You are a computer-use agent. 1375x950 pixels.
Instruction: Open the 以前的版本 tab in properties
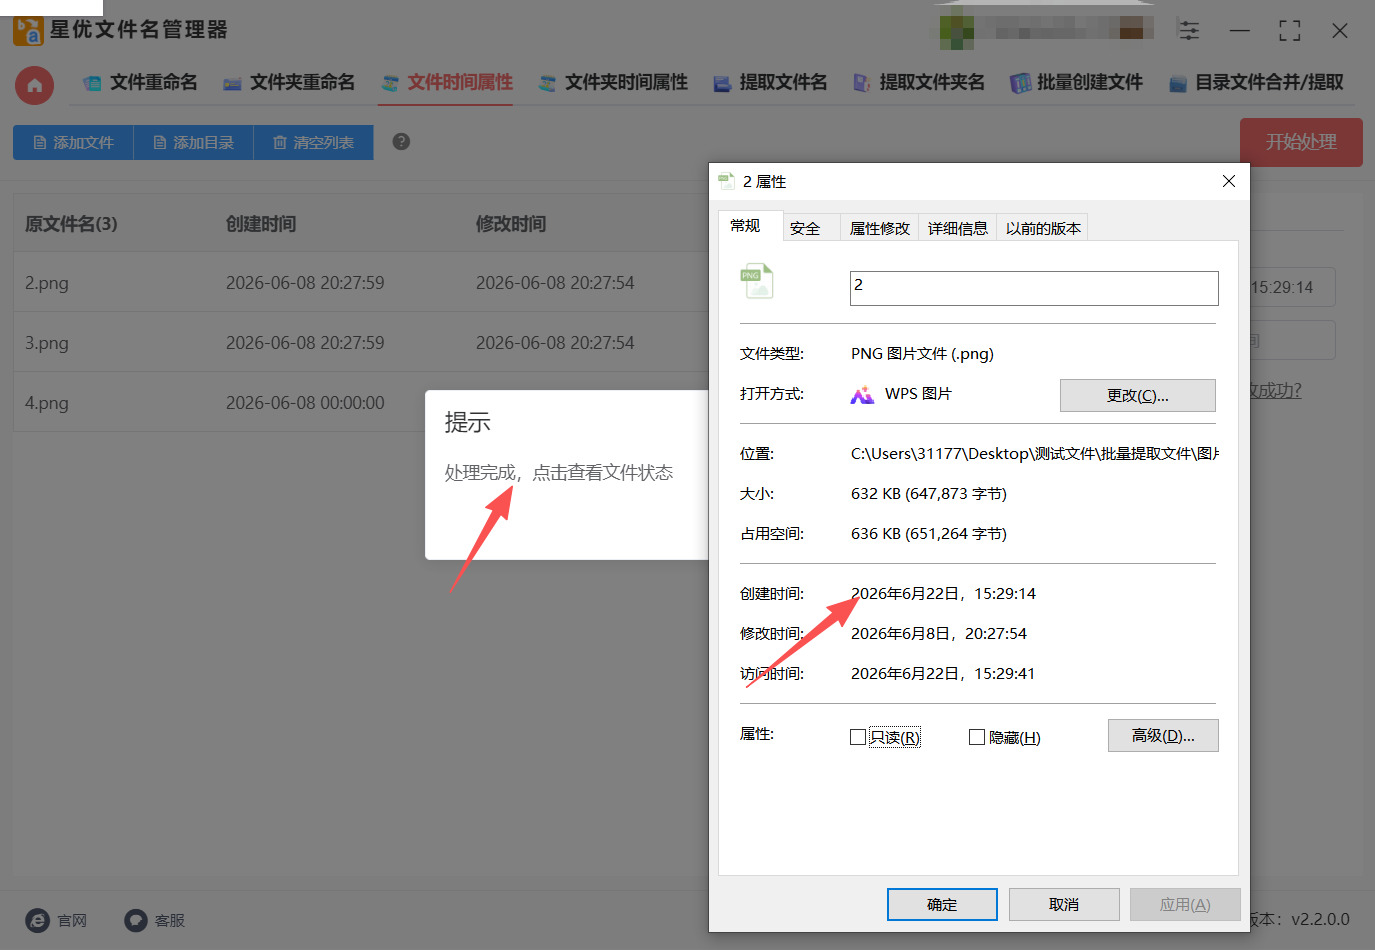(1043, 228)
